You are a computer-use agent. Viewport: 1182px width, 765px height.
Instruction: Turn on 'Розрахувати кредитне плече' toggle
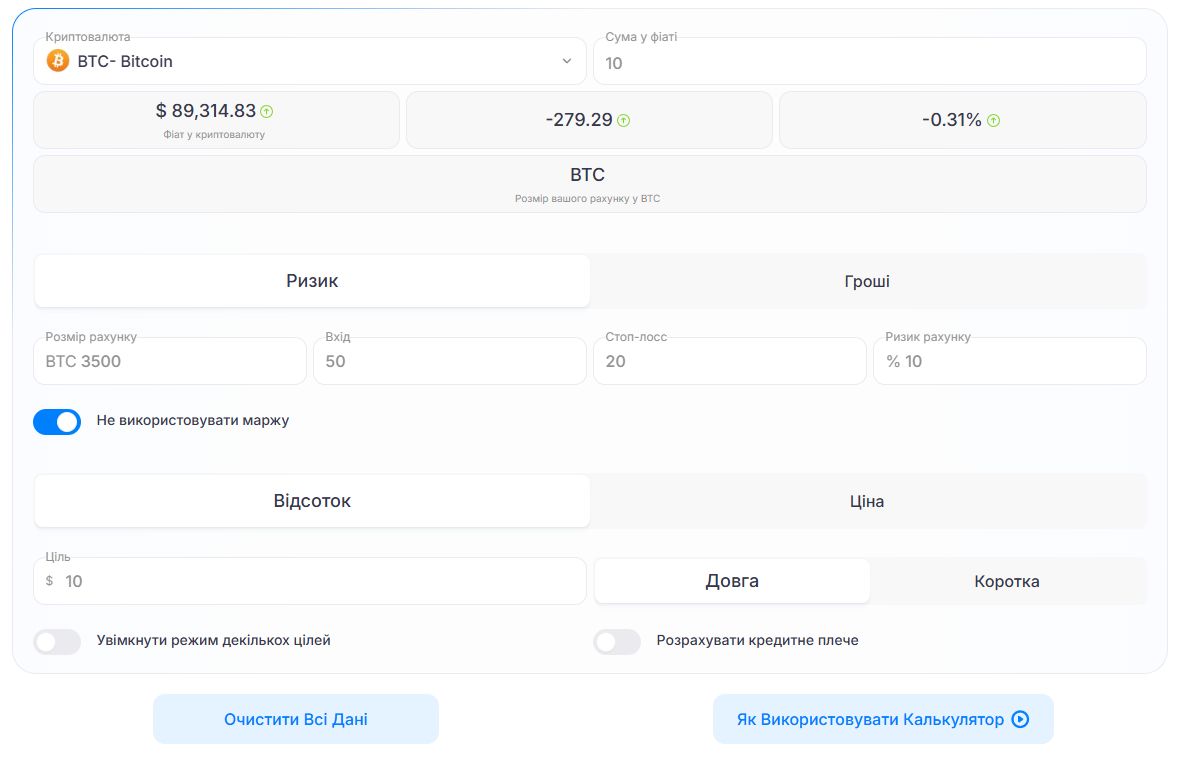[x=617, y=641]
